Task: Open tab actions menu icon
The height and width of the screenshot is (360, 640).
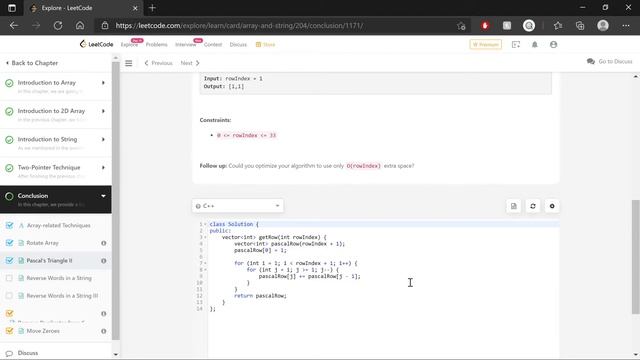Action: click(x=12, y=8)
